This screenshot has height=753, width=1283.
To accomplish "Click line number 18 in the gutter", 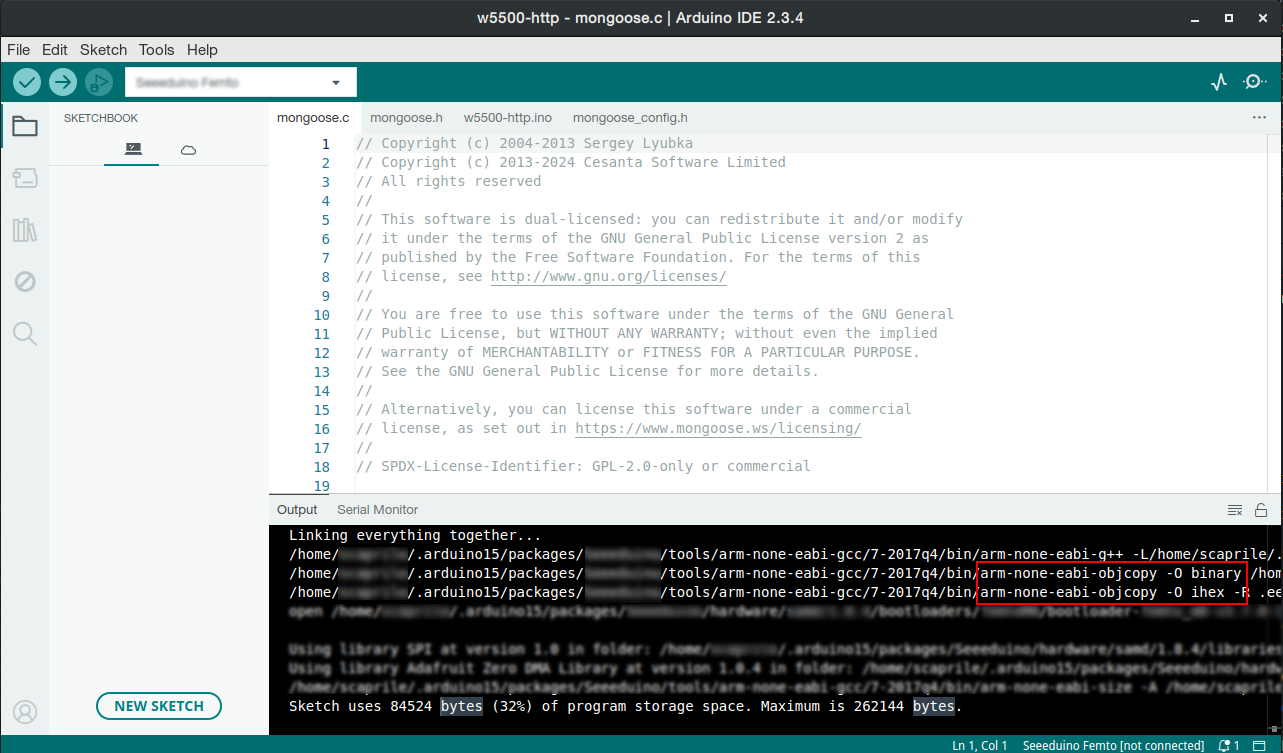I will point(321,466).
